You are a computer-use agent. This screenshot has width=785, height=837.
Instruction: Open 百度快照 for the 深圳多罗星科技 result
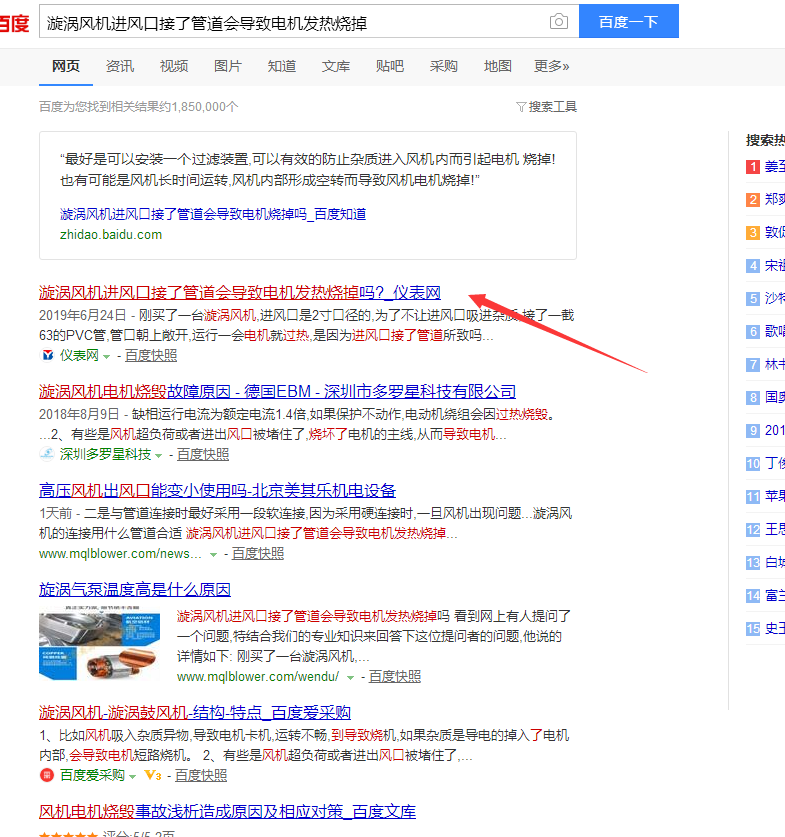coord(203,454)
